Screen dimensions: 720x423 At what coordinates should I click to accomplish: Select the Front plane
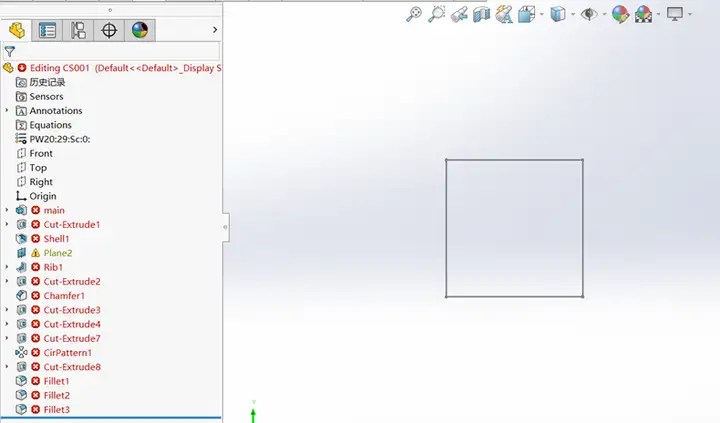click(41, 153)
